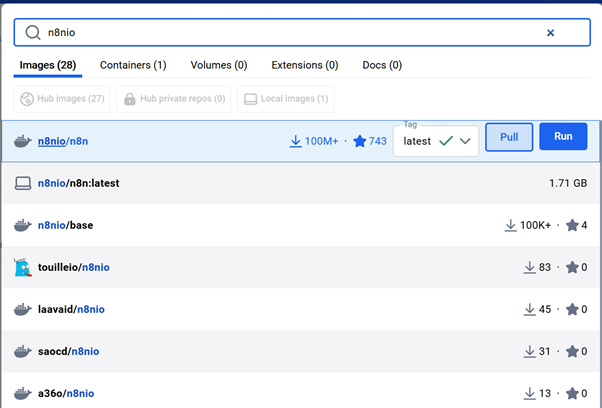
Task: Open the Tag dropdown showing latest
Action: point(436,141)
